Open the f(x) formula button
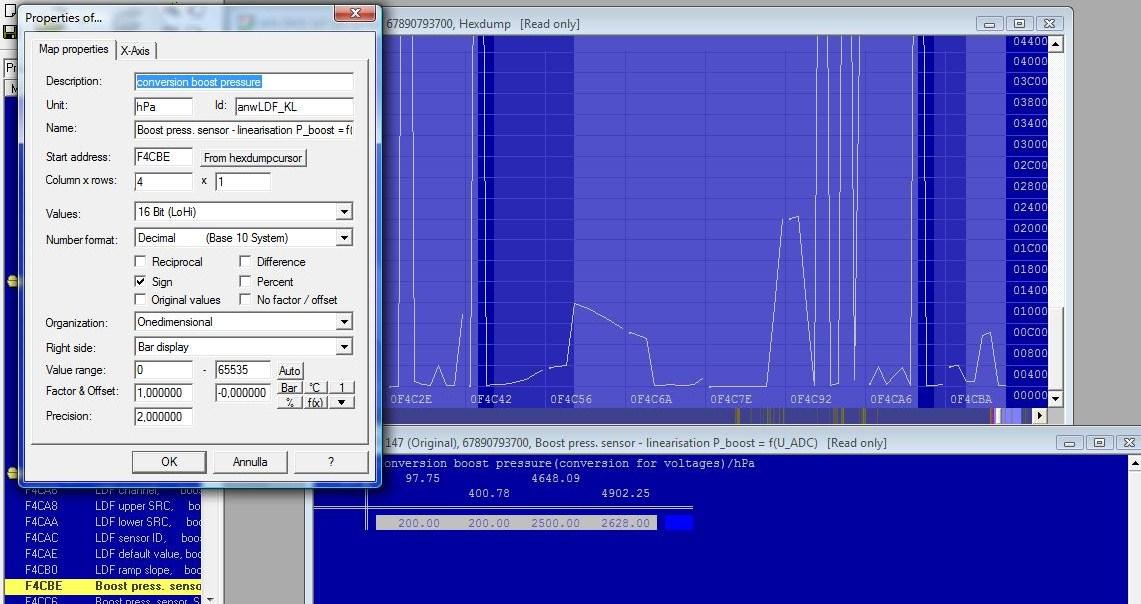 314,402
